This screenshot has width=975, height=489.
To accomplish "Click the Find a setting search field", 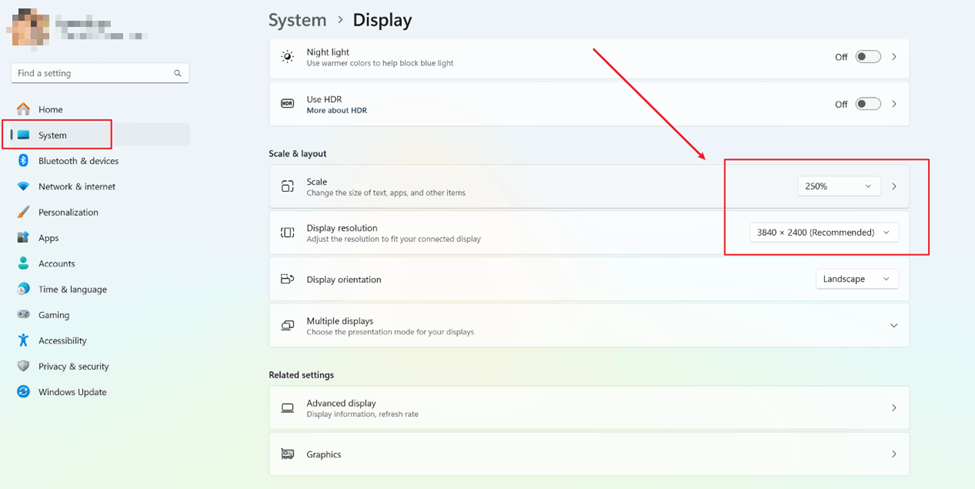I will coord(100,73).
